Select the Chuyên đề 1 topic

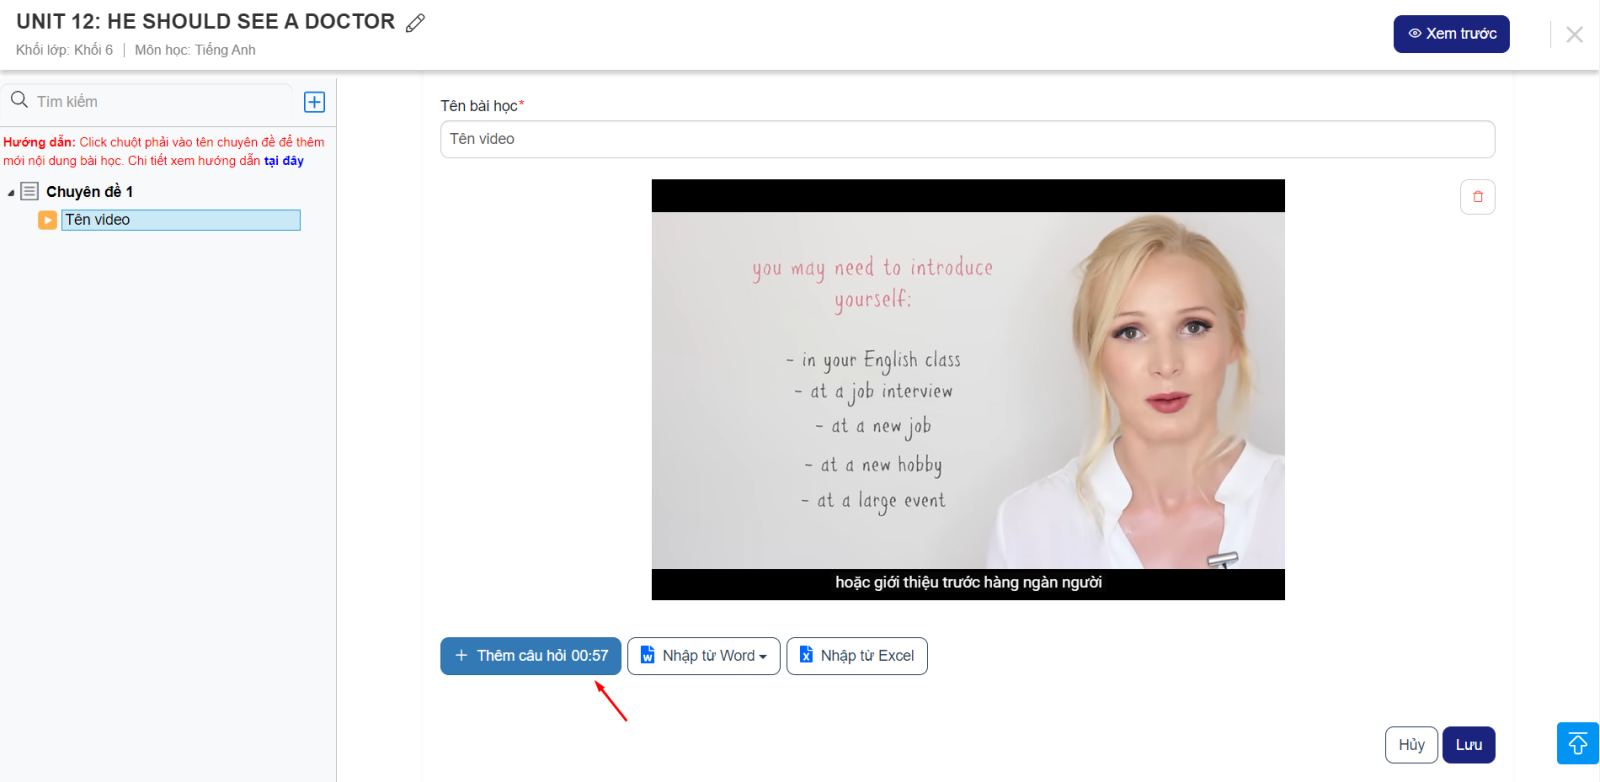point(89,192)
